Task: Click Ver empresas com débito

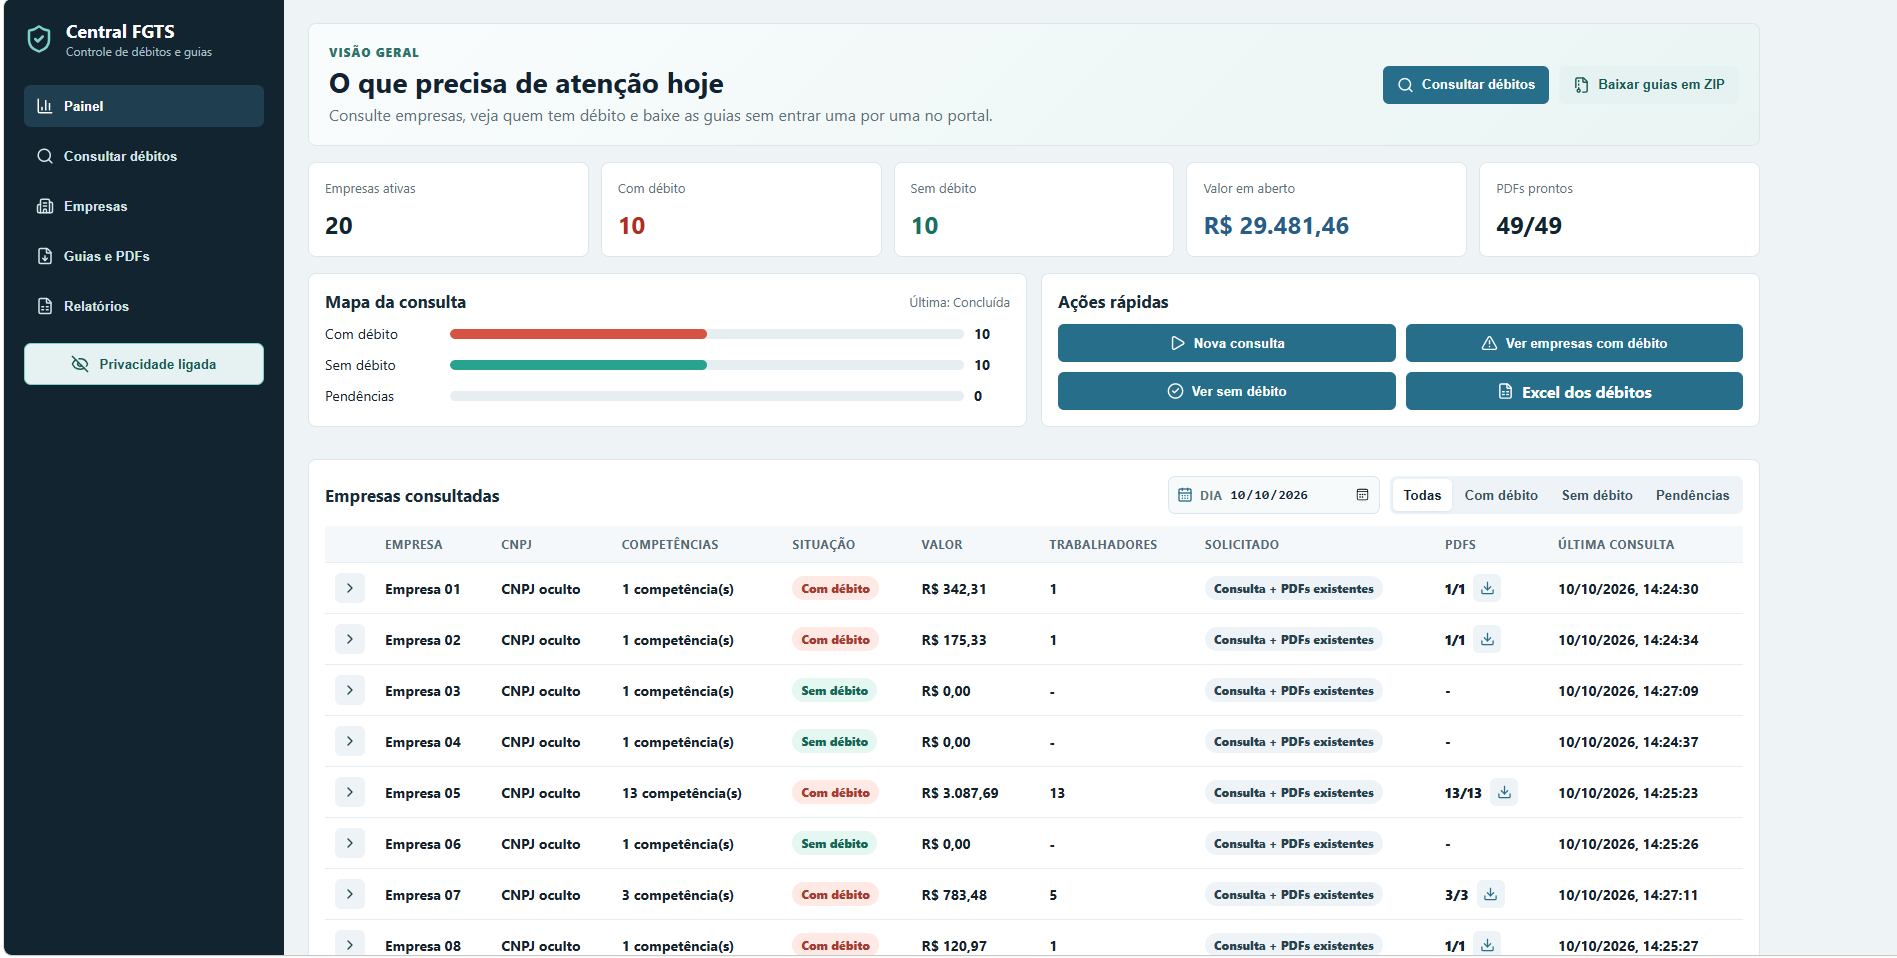Action: coord(1574,343)
